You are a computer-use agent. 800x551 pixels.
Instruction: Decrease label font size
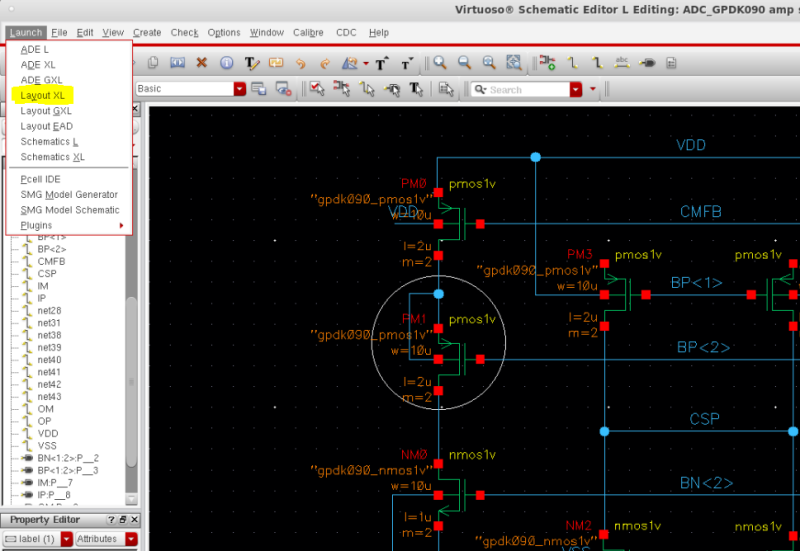pyautogui.click(x=406, y=63)
